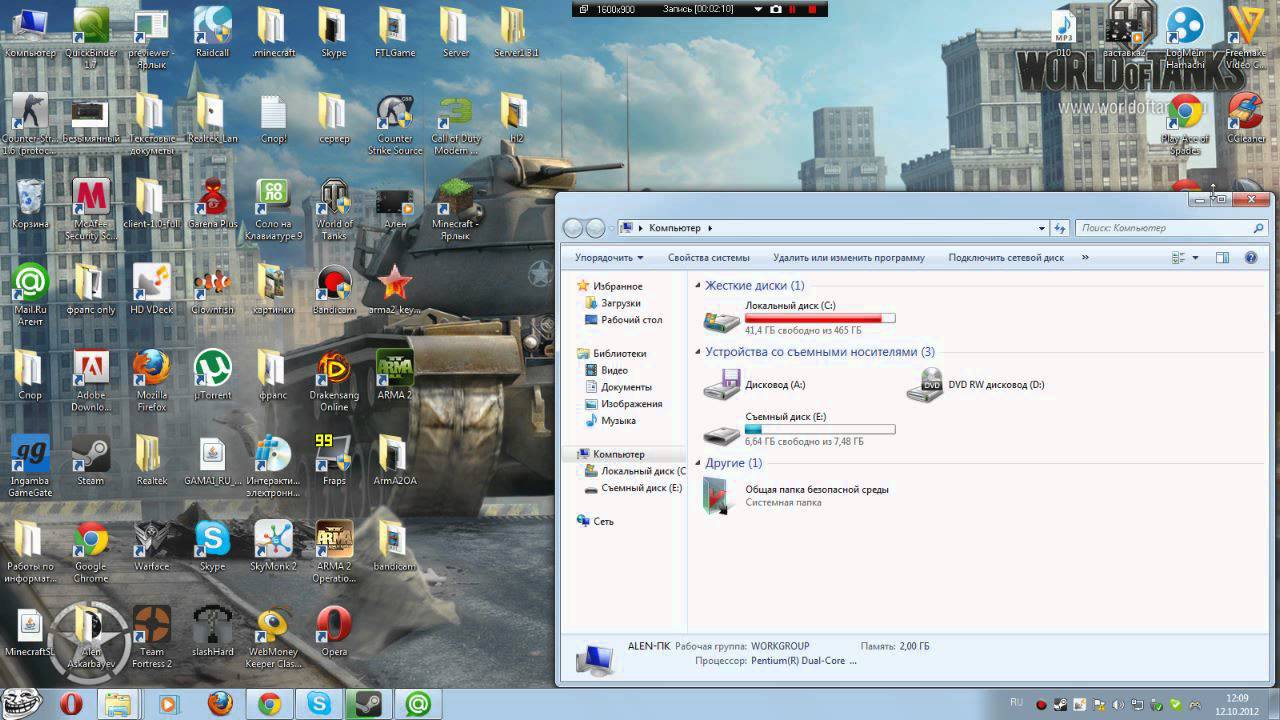
Task: Select the Google Chrome desktop icon
Action: click(91, 550)
